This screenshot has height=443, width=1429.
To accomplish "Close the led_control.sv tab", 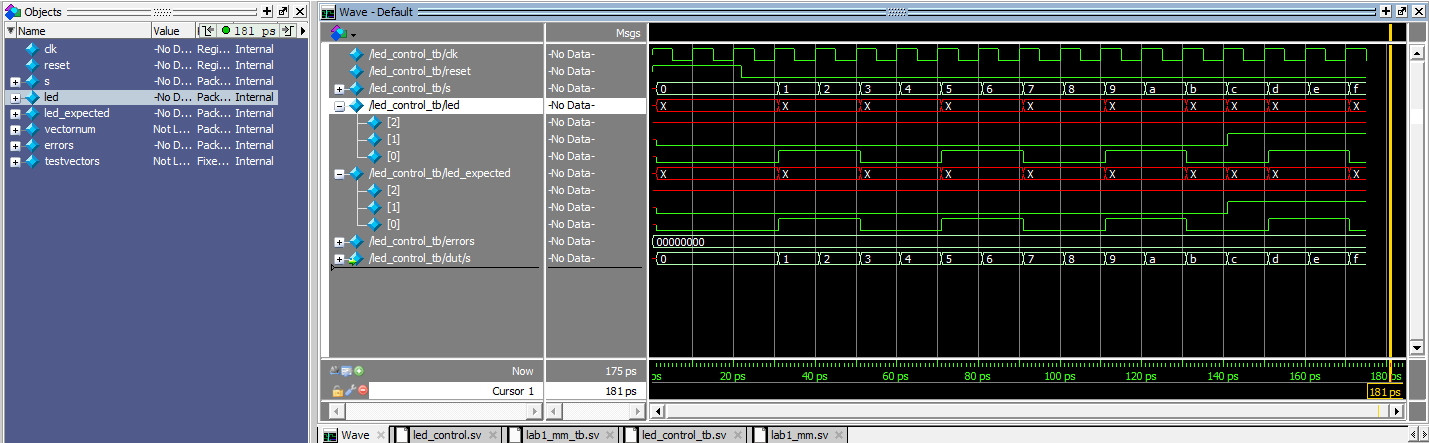I will [x=493, y=436].
